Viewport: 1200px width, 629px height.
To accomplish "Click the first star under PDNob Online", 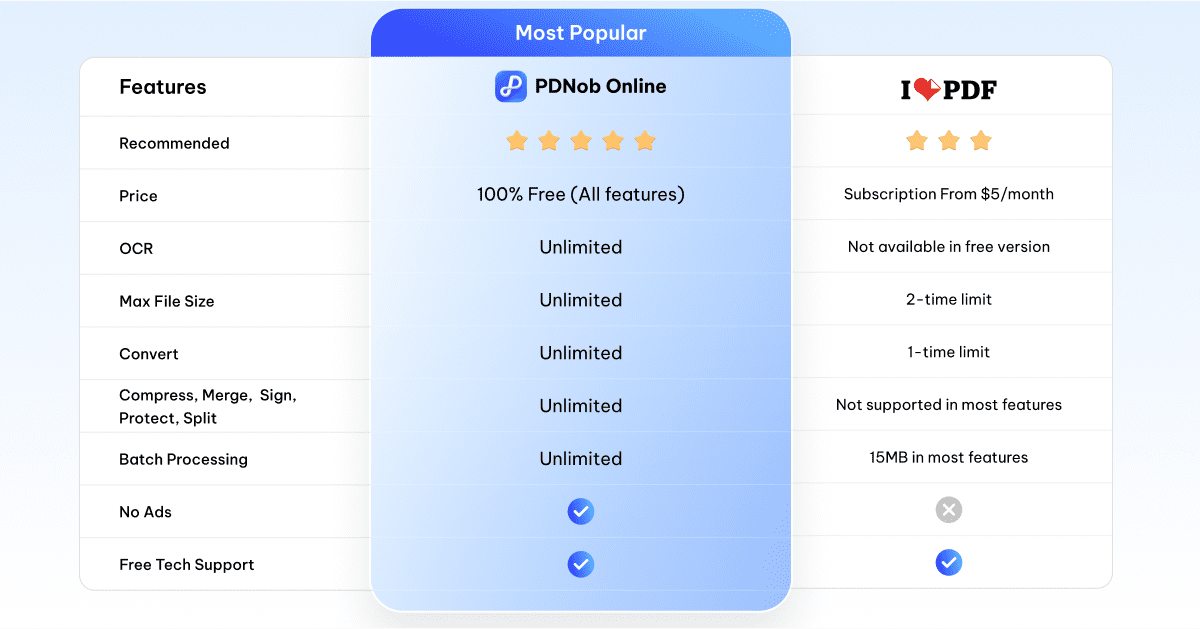I will 517,141.
